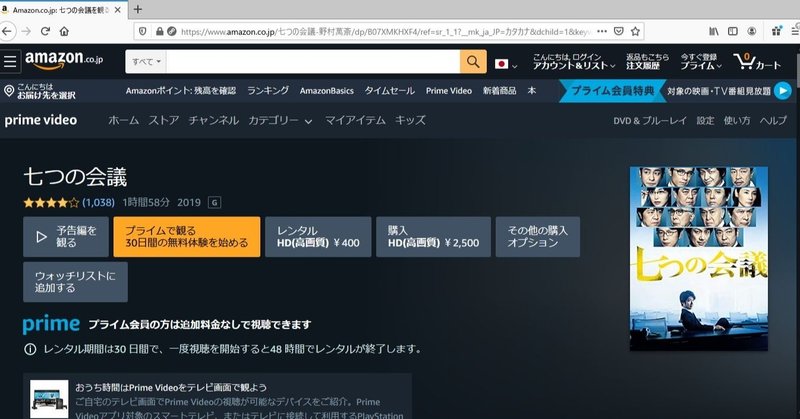
Task: Click the browser URL address bar
Action: [x=388, y=32]
